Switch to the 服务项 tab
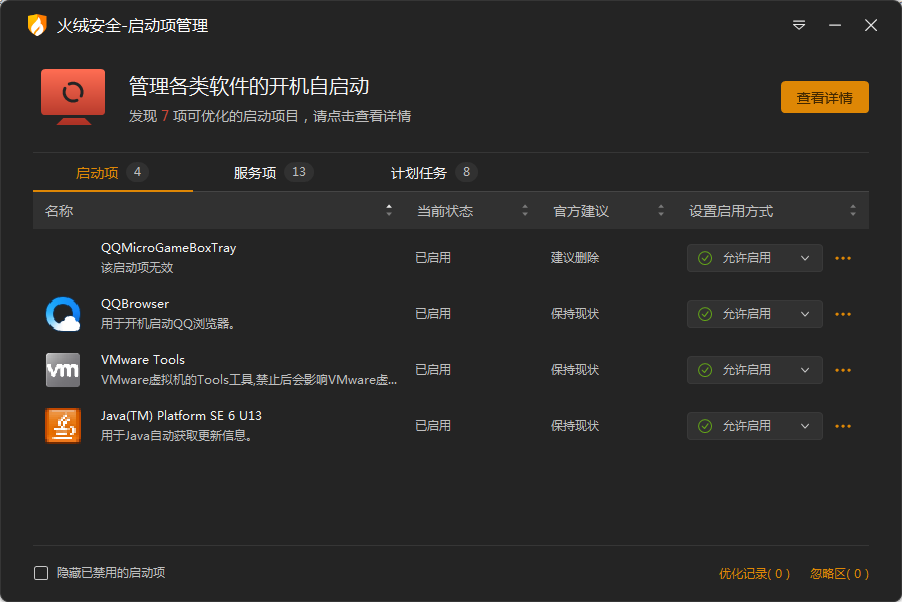This screenshot has height=602, width=902. (x=256, y=173)
